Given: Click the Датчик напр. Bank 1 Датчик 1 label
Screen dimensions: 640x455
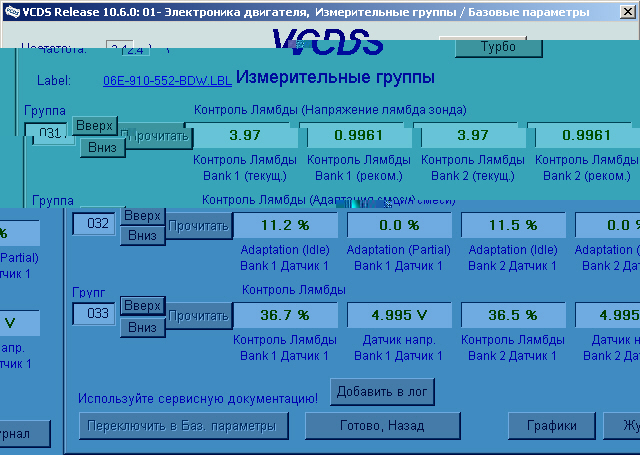Looking at the screenshot, I should [398, 348].
